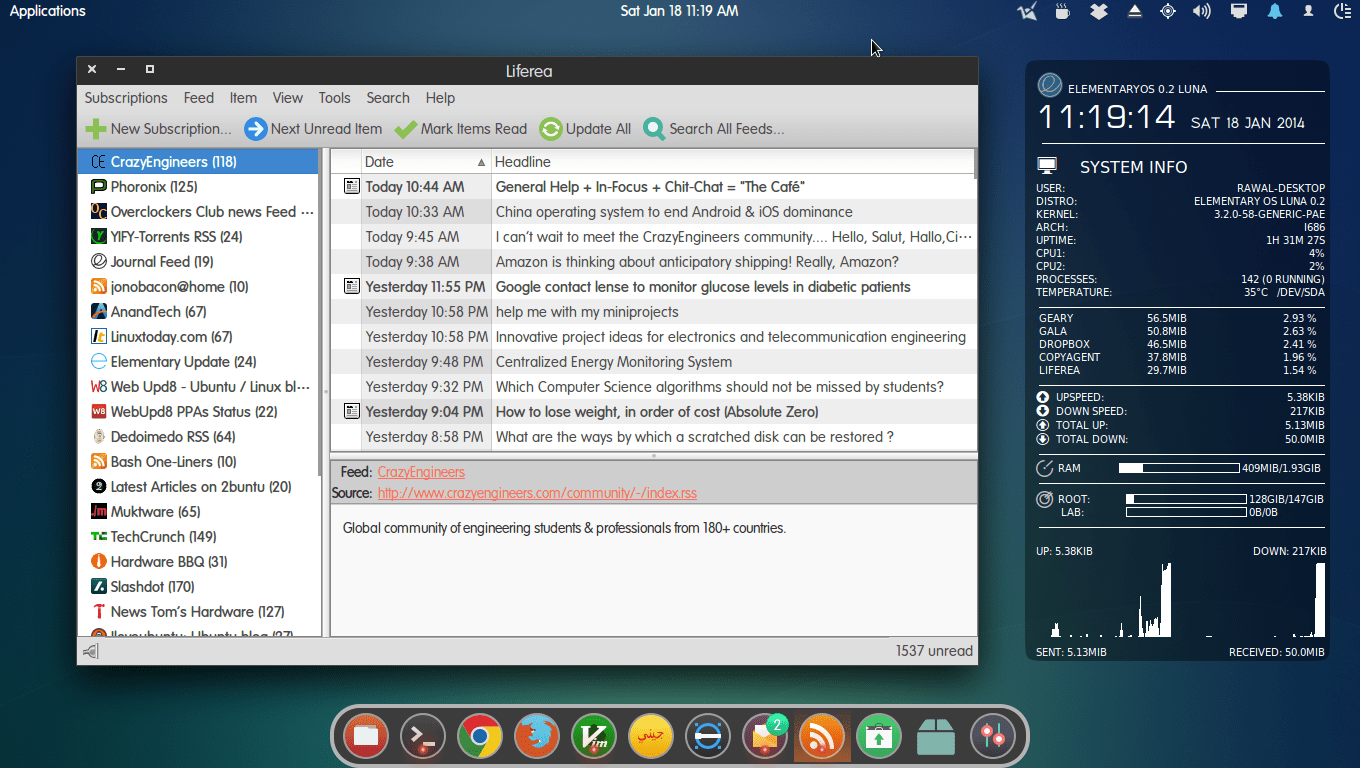Open the Search menu in the menu bar
The image size is (1360, 768).
(x=388, y=98)
